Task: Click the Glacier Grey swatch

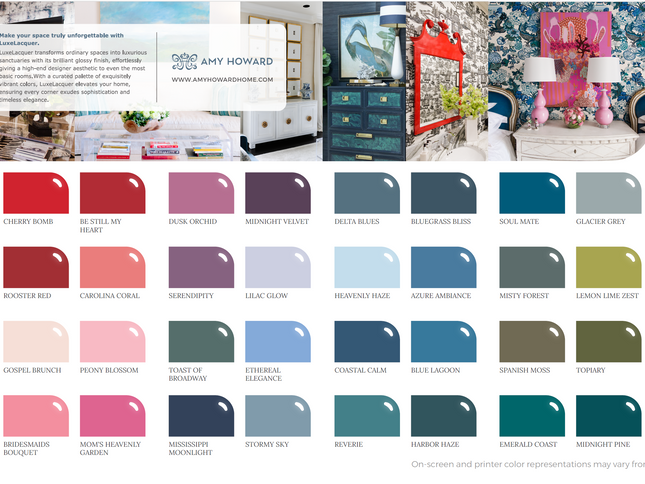Action: [608, 193]
